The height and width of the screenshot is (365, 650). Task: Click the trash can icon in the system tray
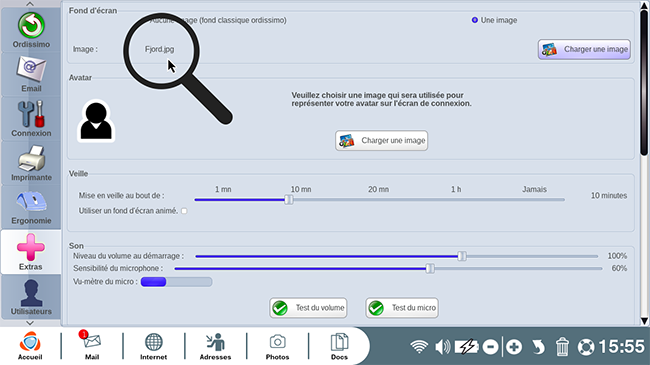coord(562,347)
